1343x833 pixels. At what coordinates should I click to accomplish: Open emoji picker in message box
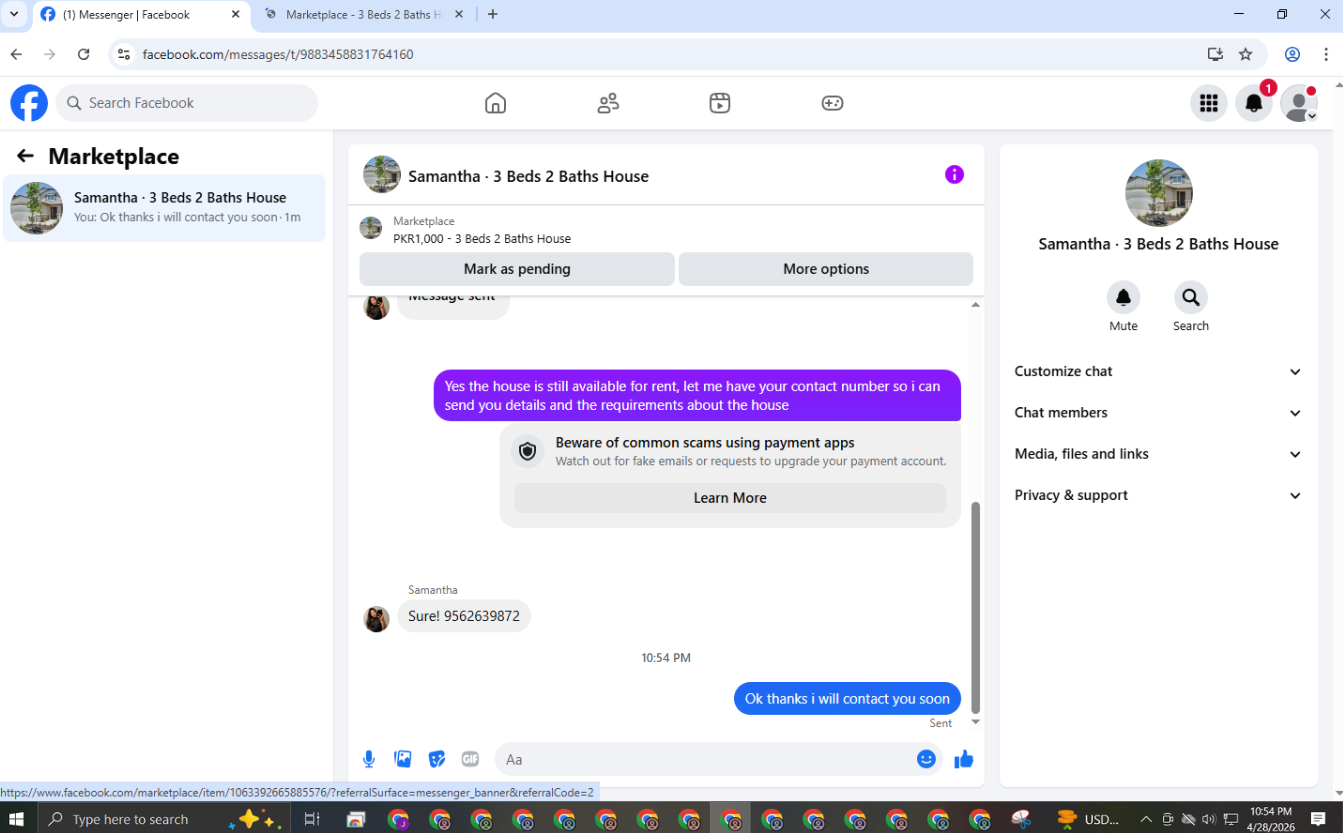926,759
